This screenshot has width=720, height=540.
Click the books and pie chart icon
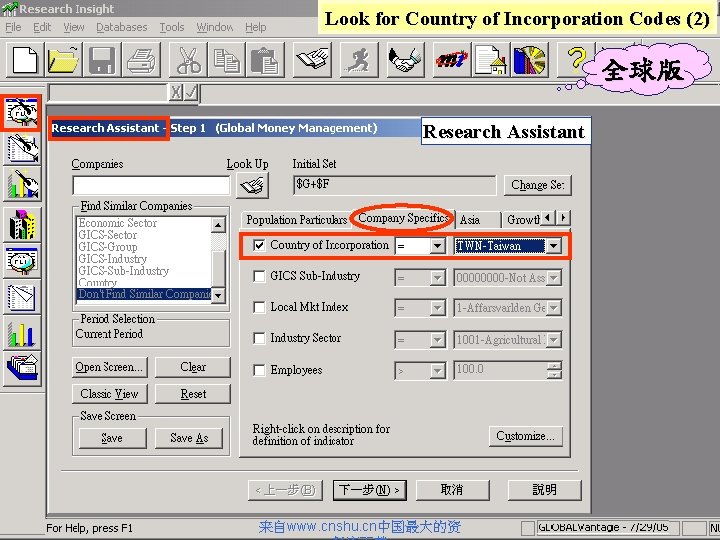pyautogui.click(x=529, y=60)
